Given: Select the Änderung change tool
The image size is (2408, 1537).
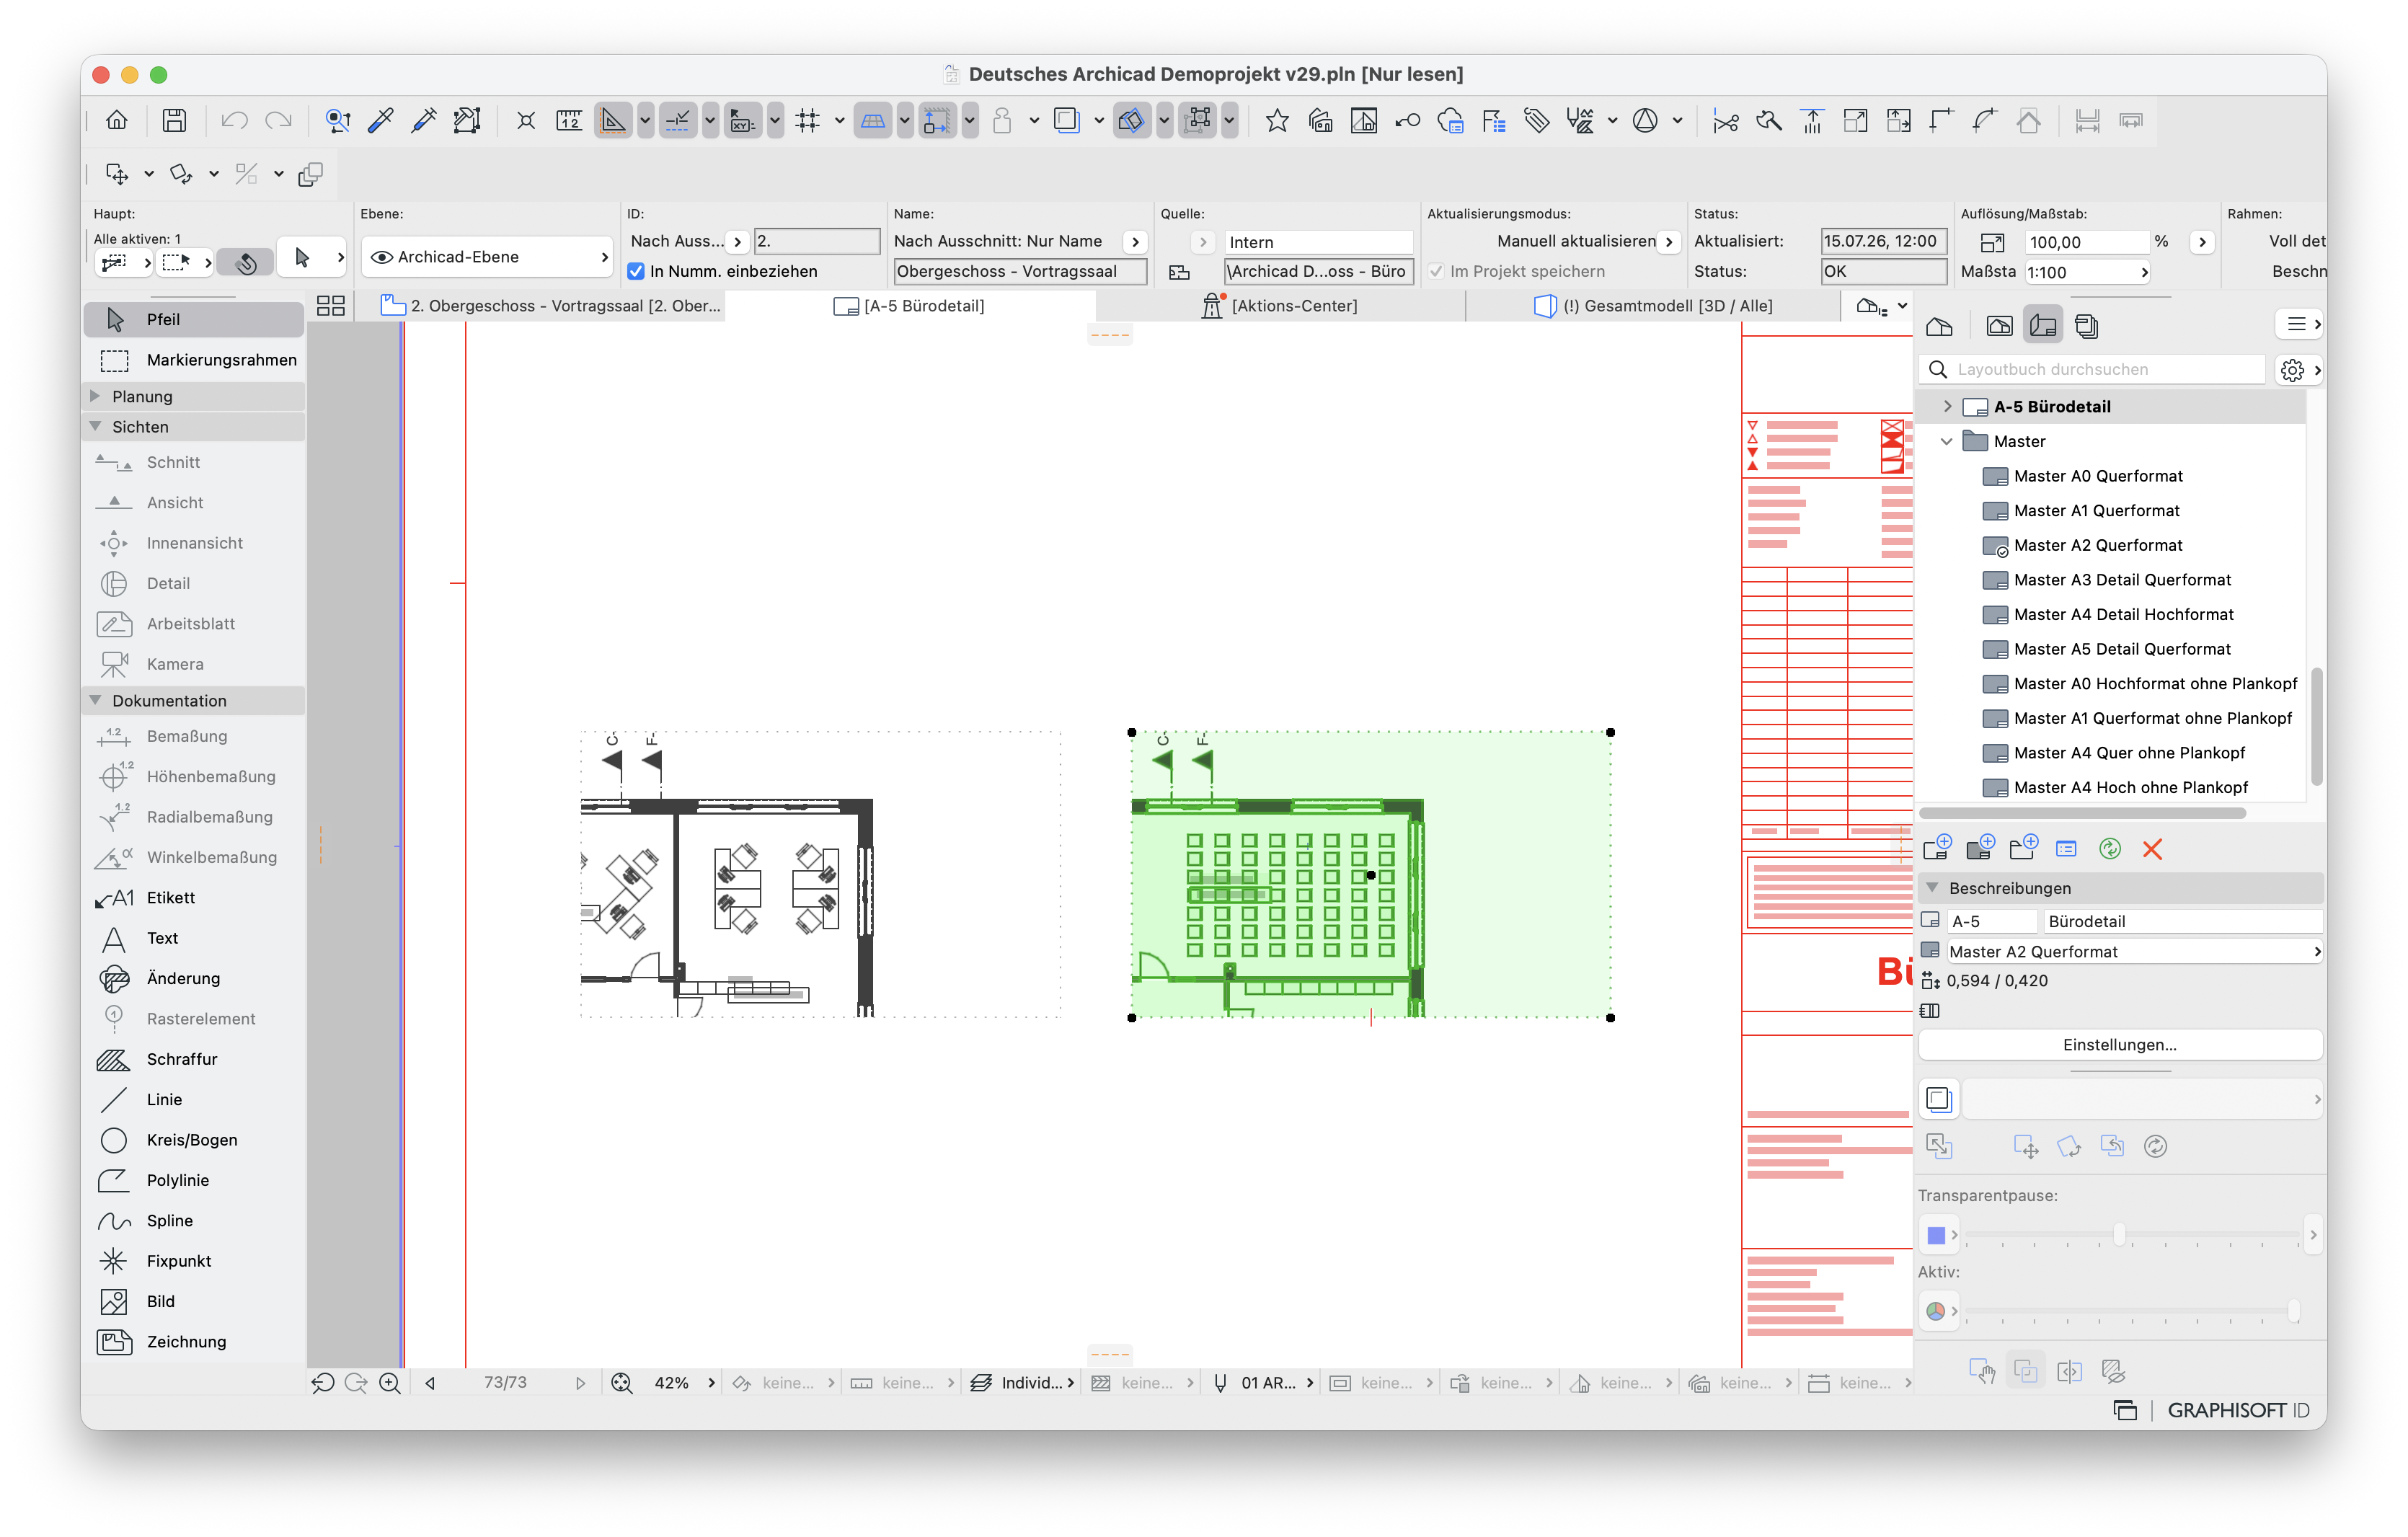Looking at the screenshot, I should 193,978.
